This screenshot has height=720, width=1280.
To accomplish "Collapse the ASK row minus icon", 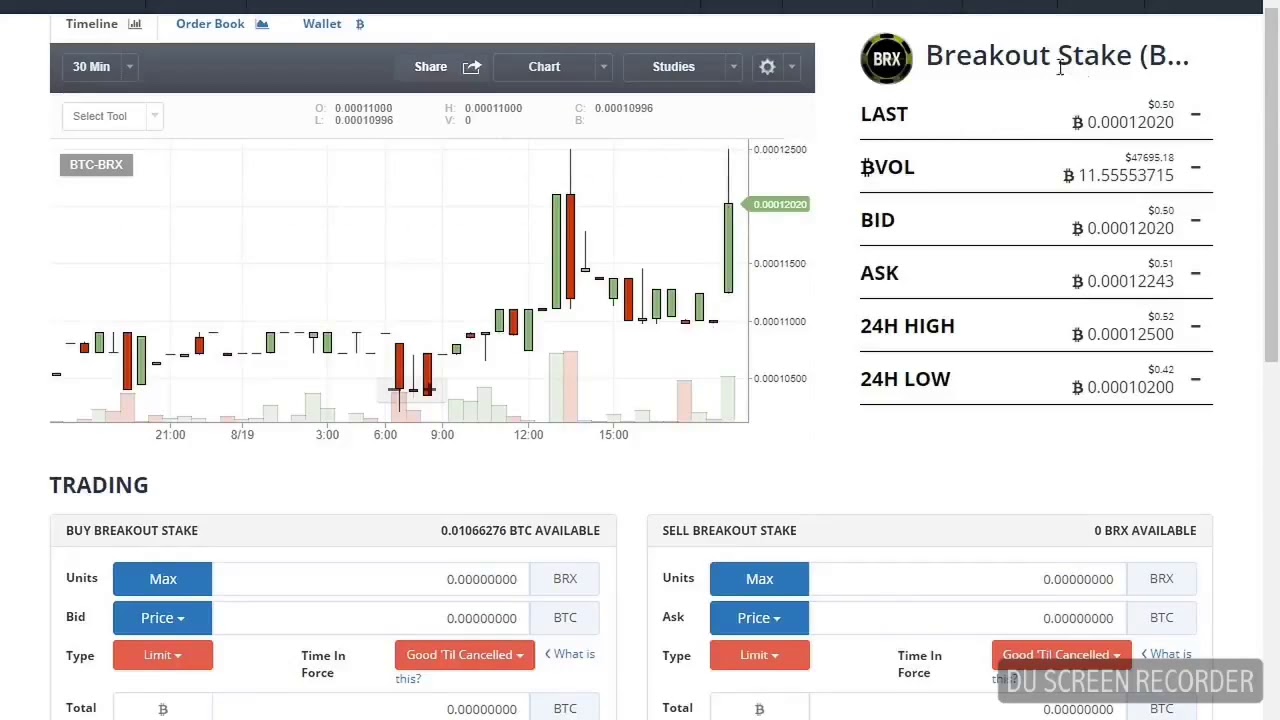I will point(1195,274).
